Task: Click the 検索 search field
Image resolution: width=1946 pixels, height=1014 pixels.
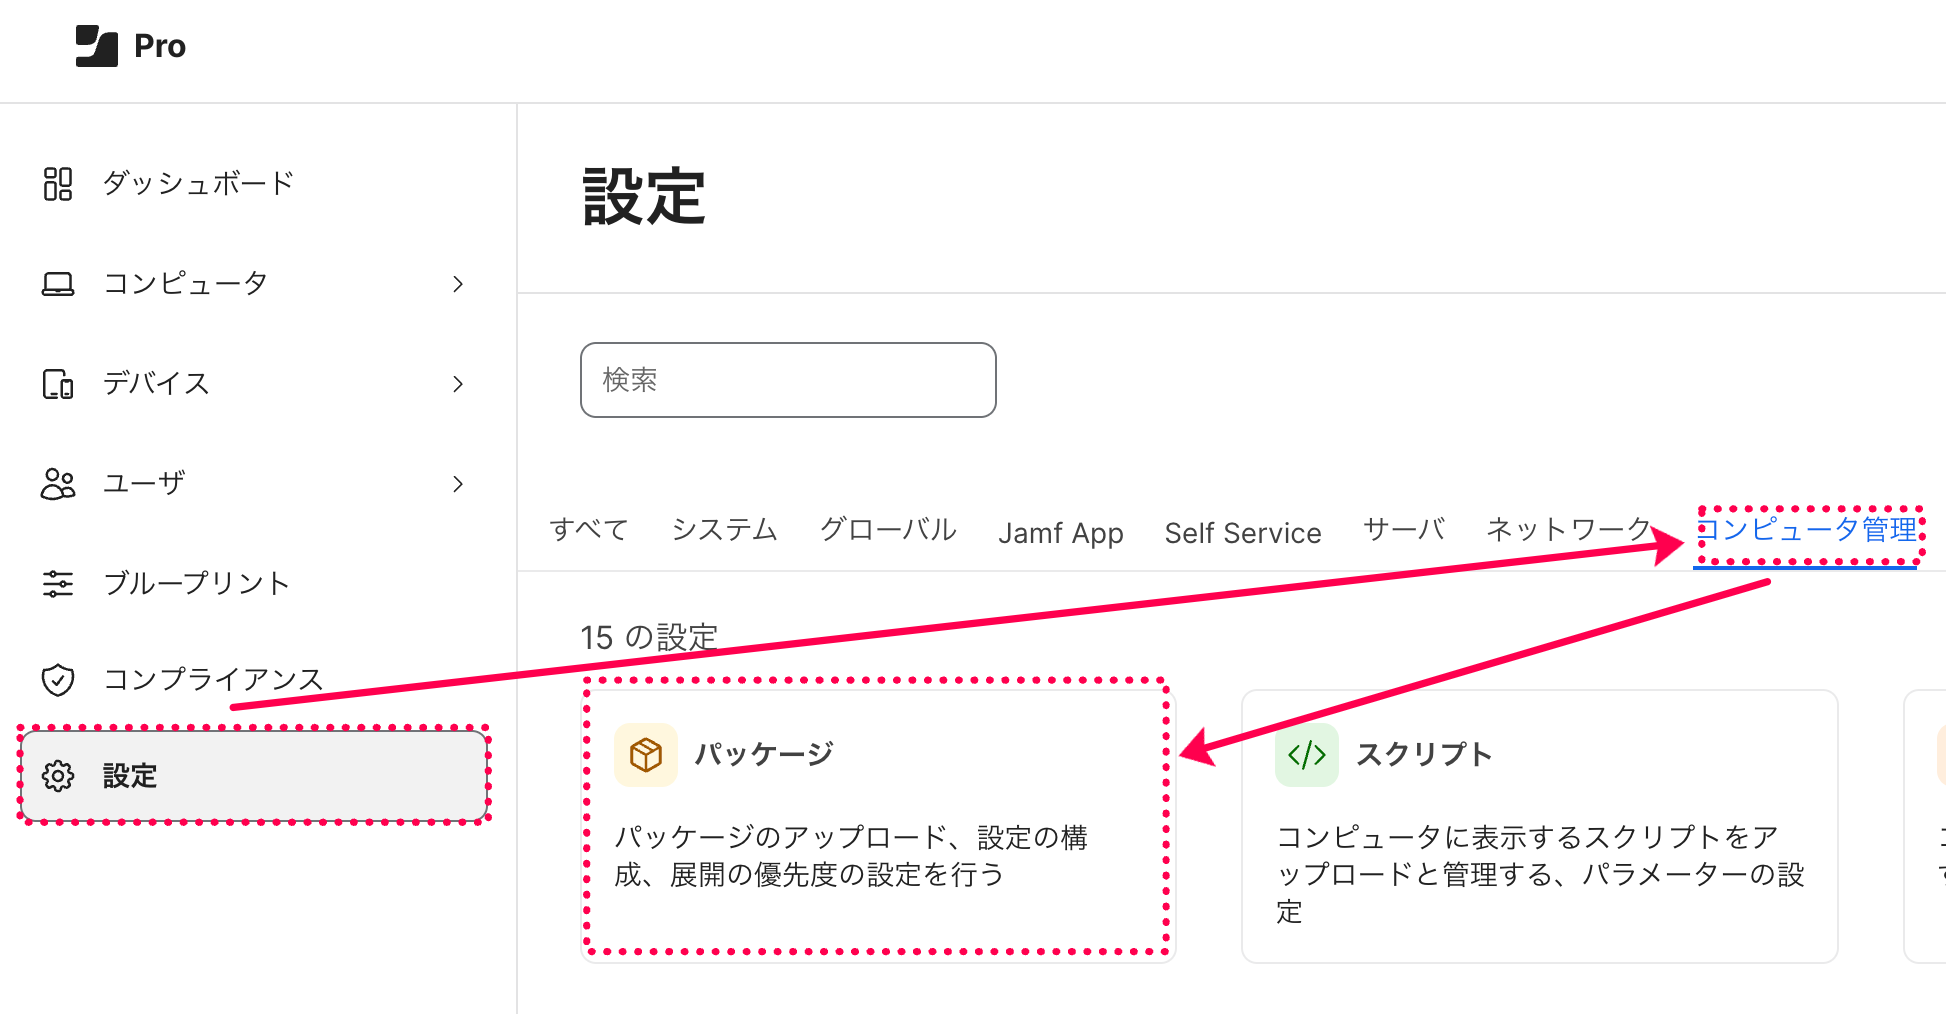Action: coord(788,380)
